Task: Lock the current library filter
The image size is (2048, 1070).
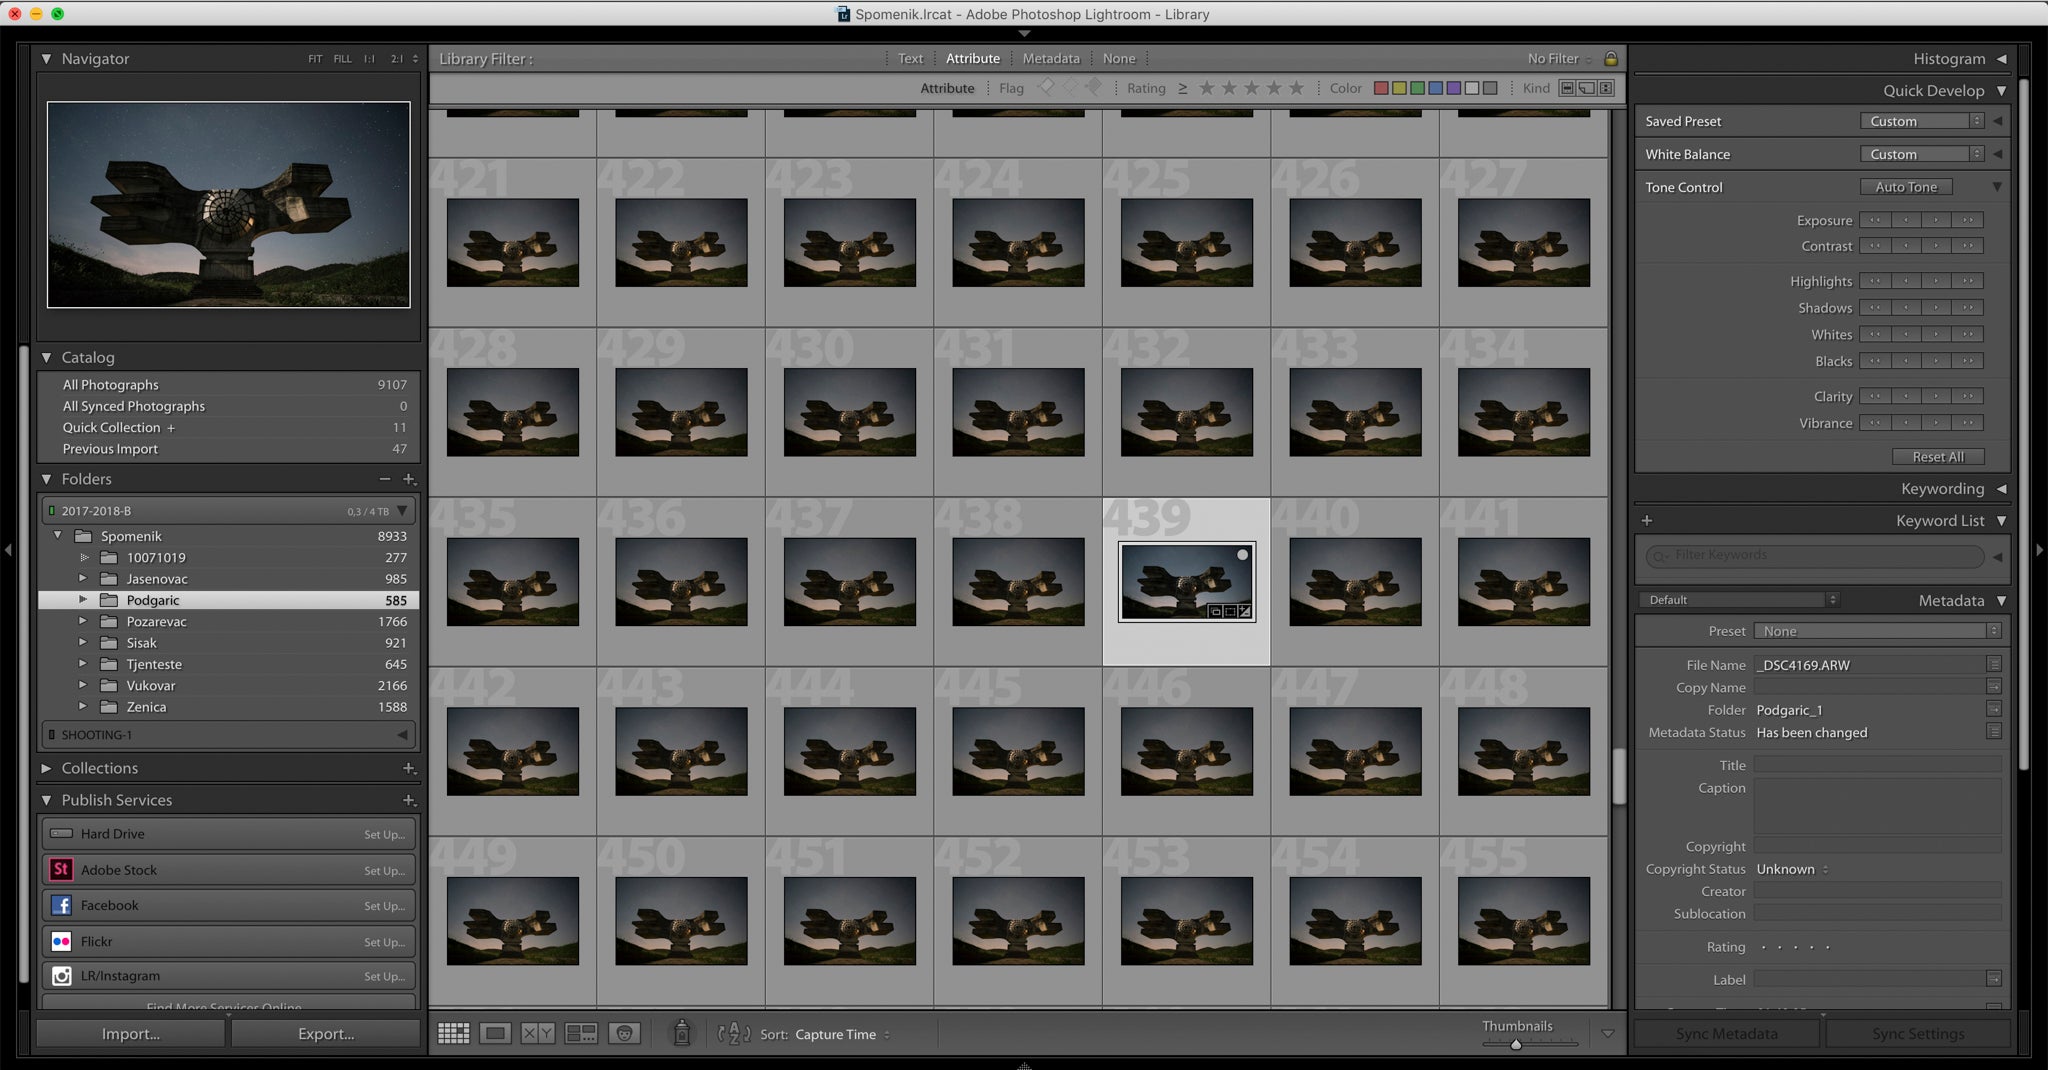Action: [1610, 58]
